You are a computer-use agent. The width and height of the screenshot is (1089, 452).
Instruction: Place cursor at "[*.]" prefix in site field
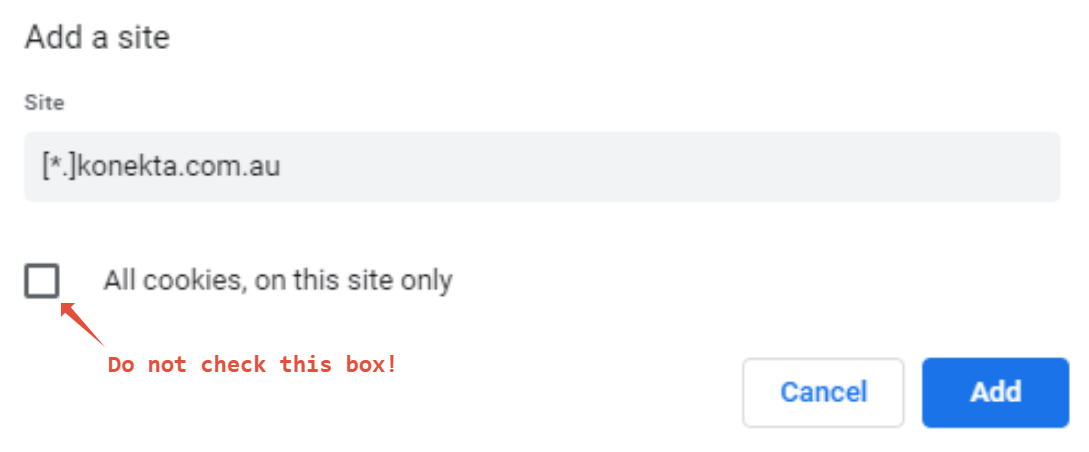tap(59, 167)
